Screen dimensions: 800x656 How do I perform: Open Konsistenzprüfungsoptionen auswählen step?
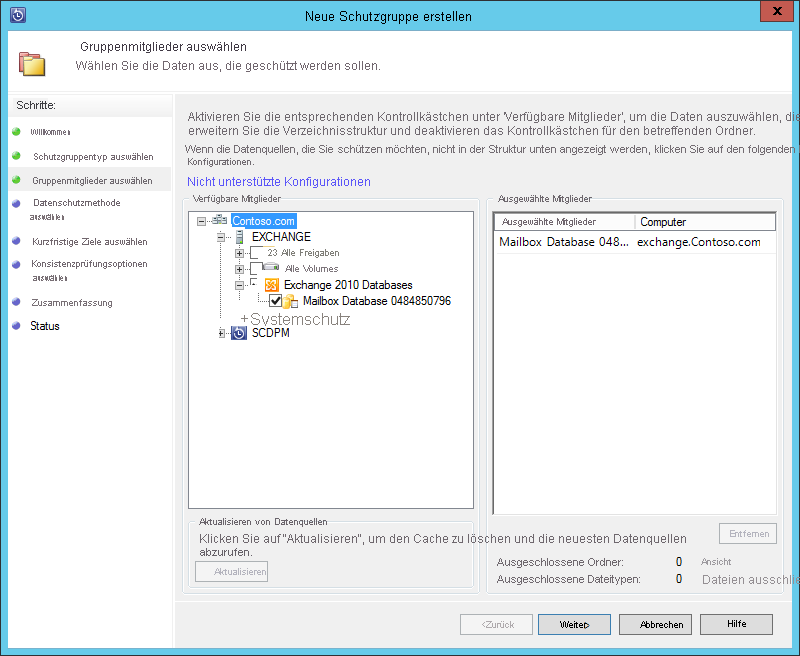click(x=89, y=270)
